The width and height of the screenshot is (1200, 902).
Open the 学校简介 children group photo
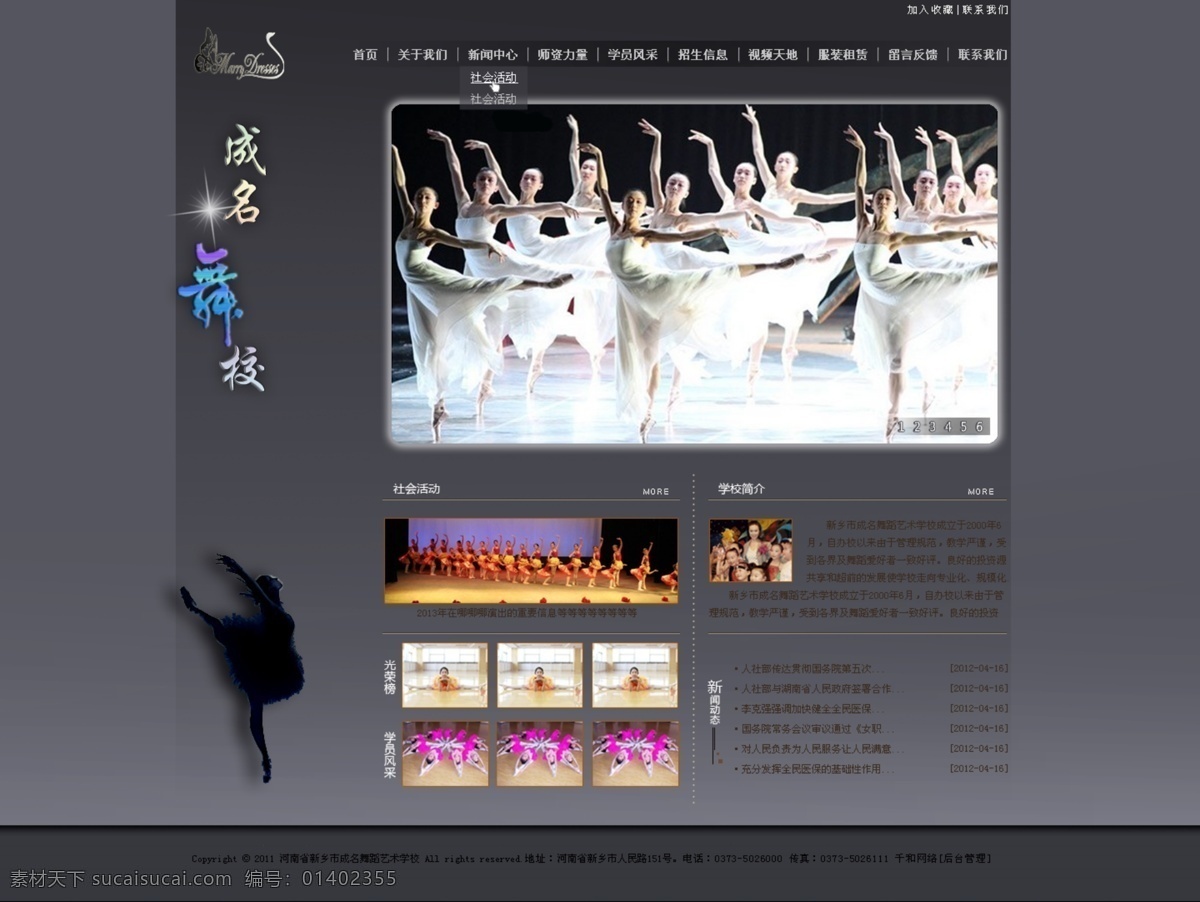coord(751,550)
